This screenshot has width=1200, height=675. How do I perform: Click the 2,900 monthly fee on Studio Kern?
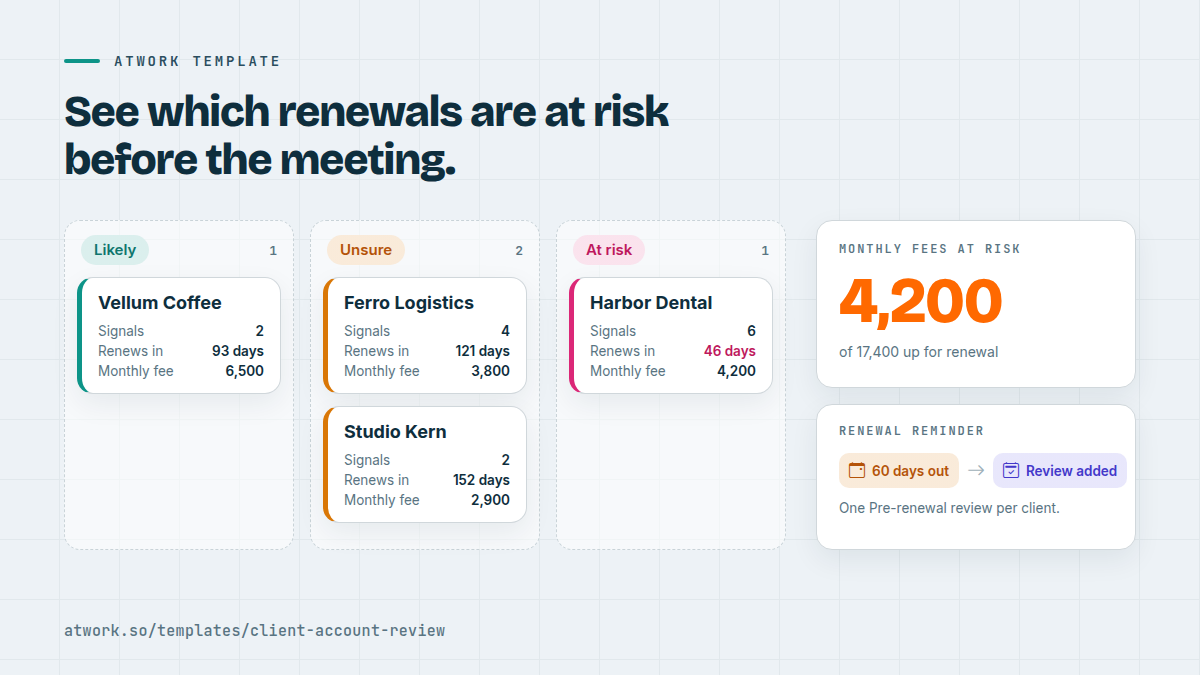click(x=491, y=500)
